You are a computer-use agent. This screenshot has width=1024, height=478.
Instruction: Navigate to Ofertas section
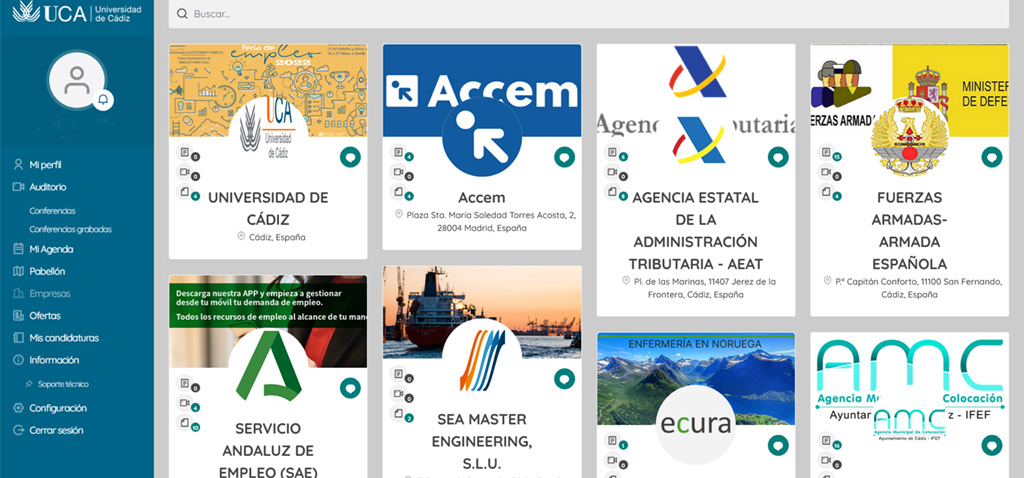tap(45, 315)
